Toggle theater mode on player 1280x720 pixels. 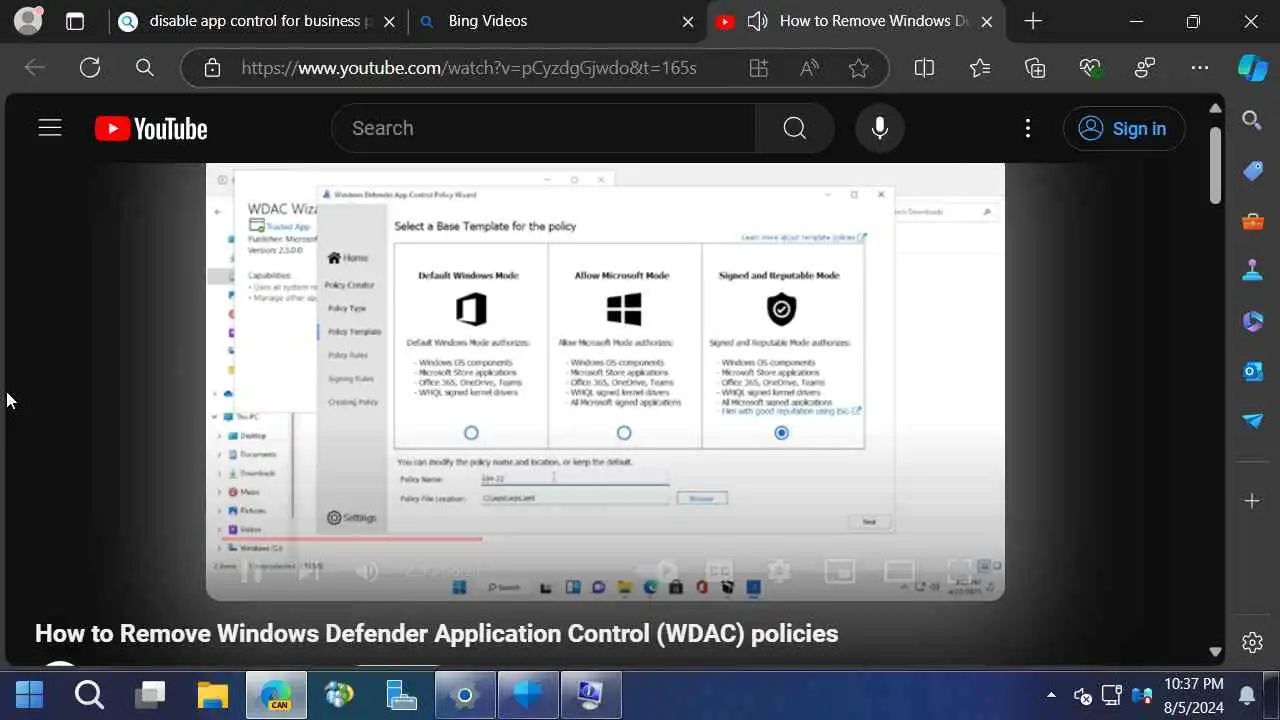click(899, 571)
